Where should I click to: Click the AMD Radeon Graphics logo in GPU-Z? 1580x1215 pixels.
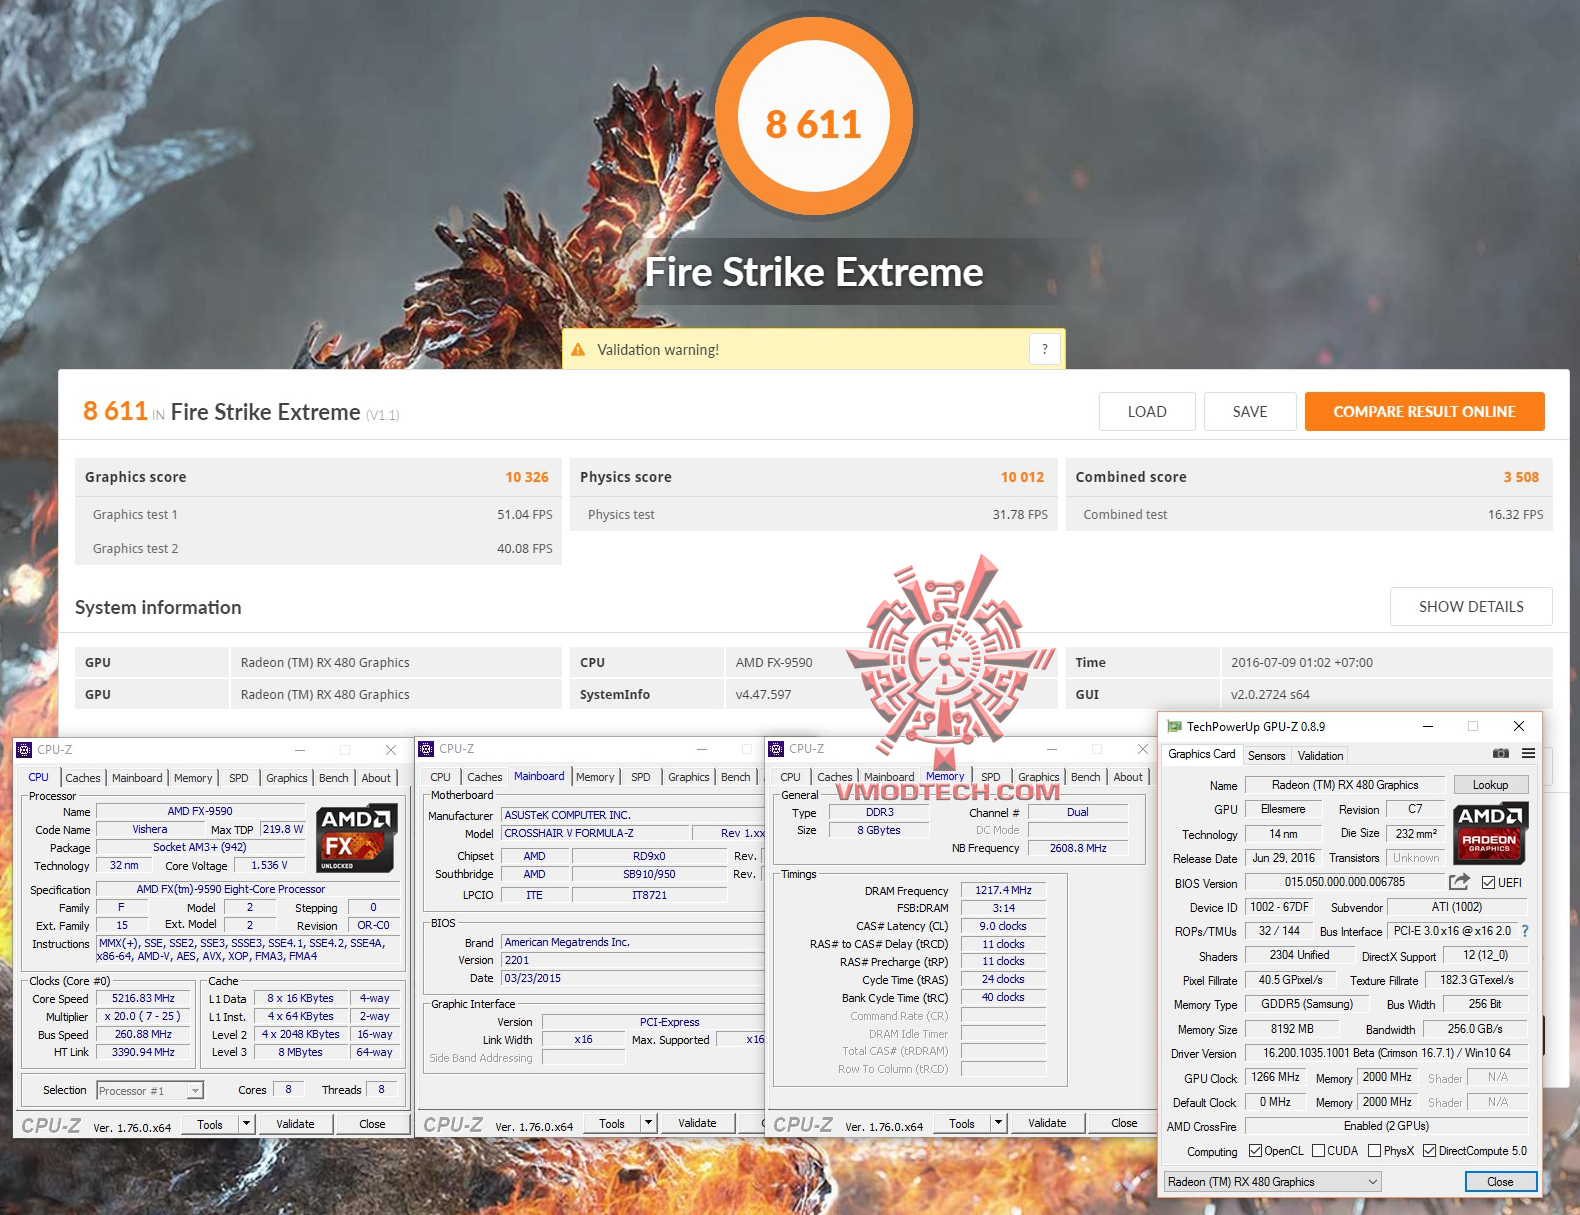click(1489, 834)
